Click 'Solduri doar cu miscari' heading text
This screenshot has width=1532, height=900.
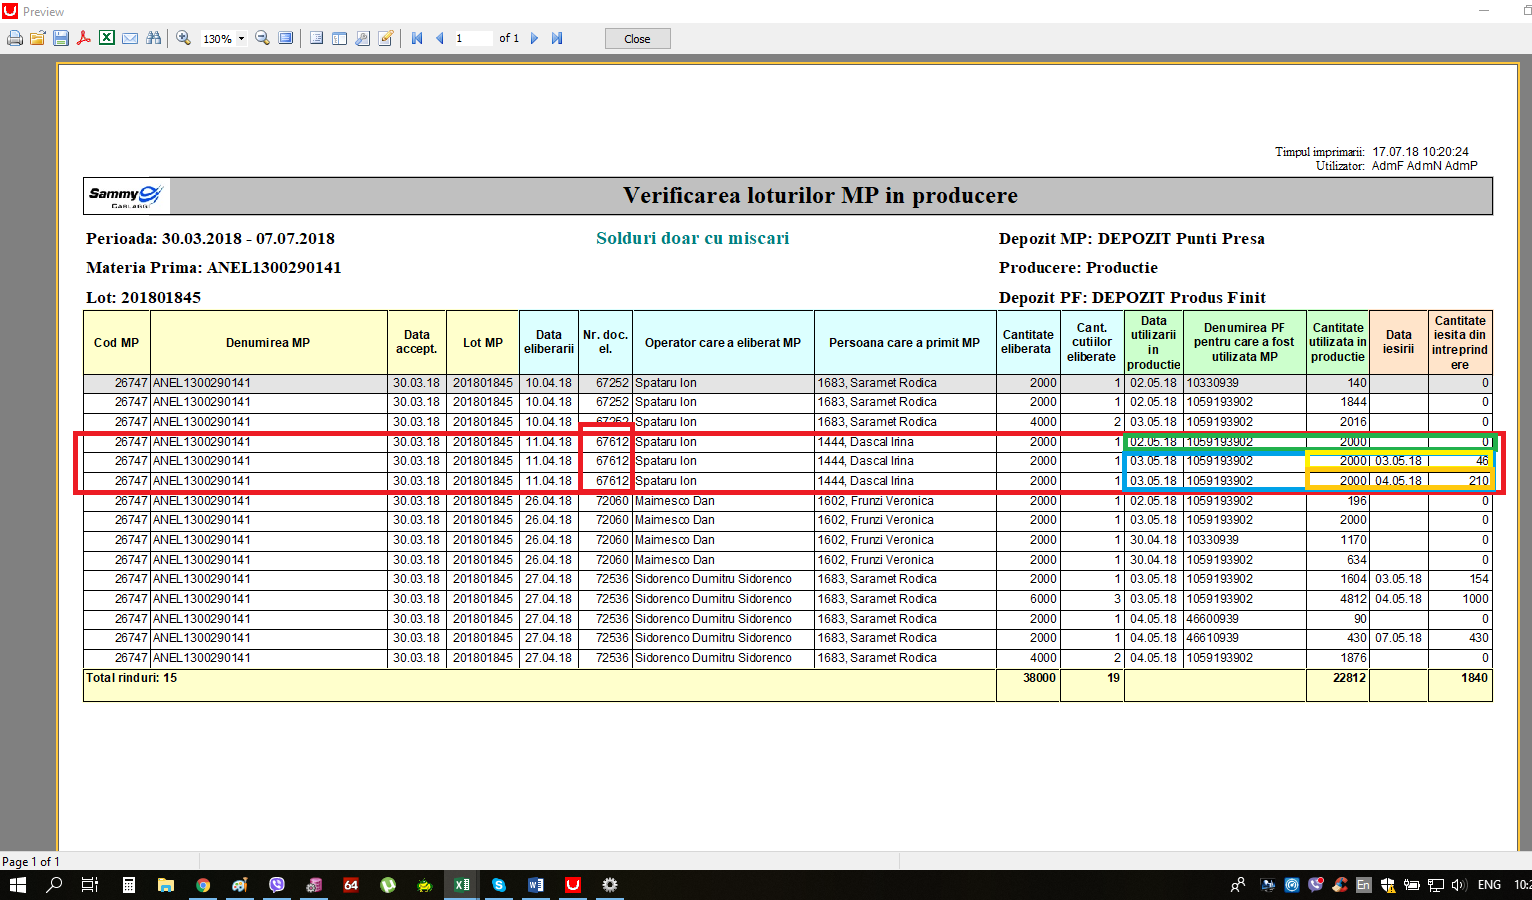(692, 238)
